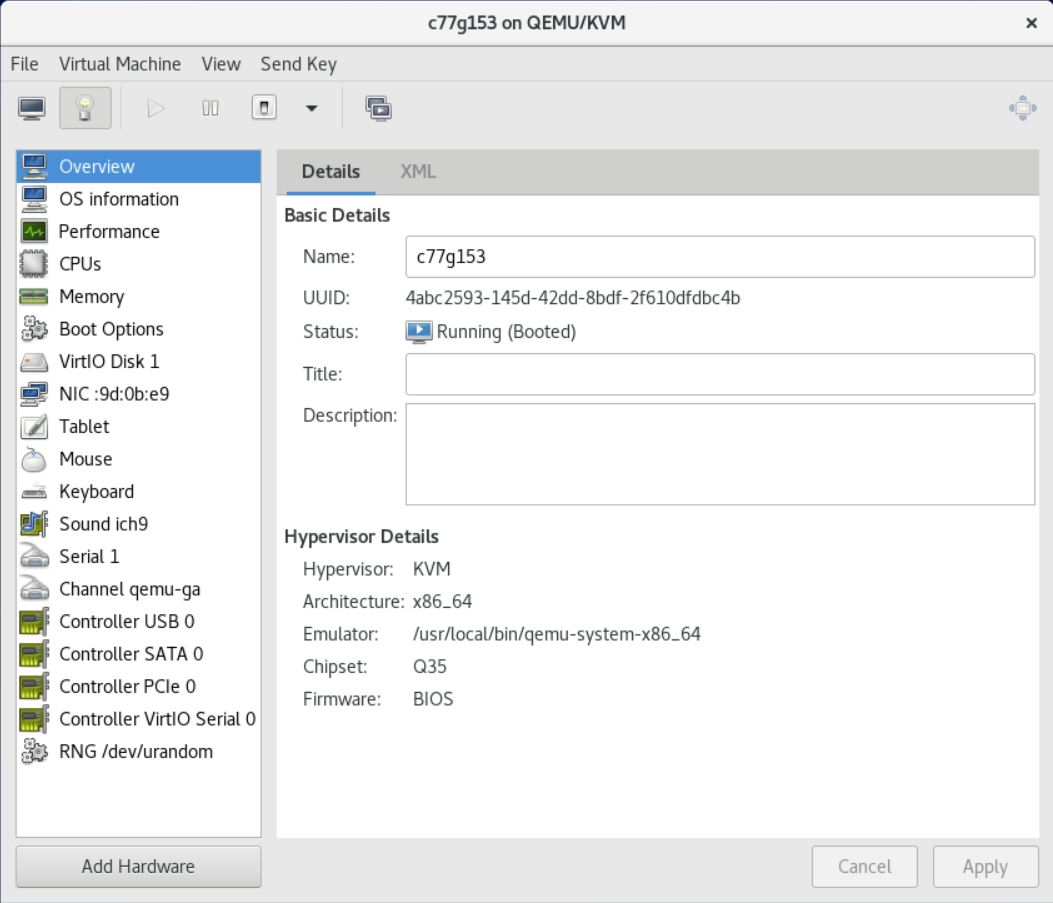Click the Hypervisor value KVM
This screenshot has width=1053, height=903.
tap(432, 569)
